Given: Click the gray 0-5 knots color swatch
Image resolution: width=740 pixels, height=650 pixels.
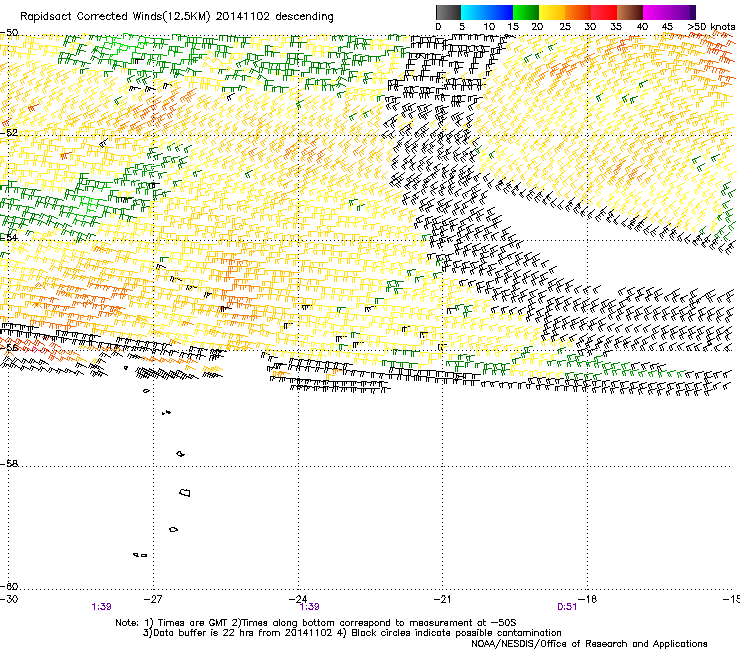Looking at the screenshot, I should (448, 12).
